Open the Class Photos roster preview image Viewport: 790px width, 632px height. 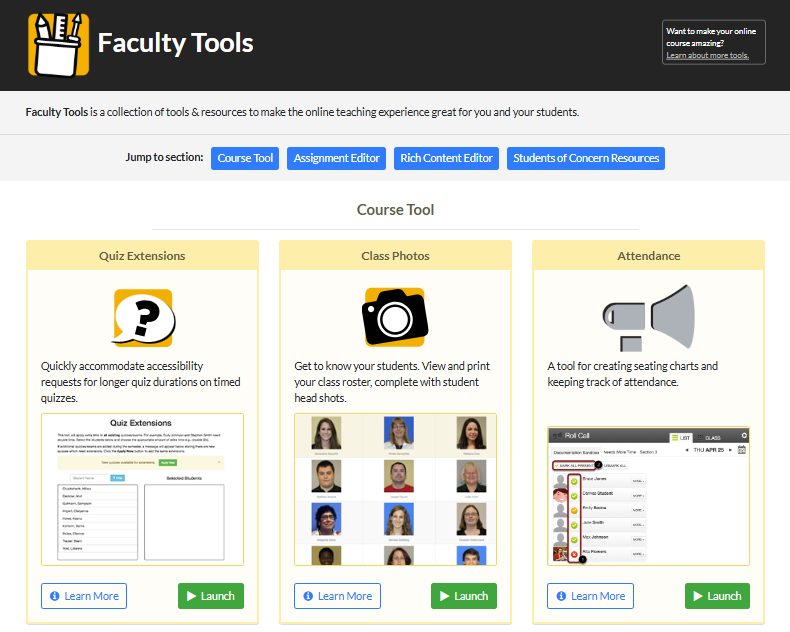click(396, 489)
